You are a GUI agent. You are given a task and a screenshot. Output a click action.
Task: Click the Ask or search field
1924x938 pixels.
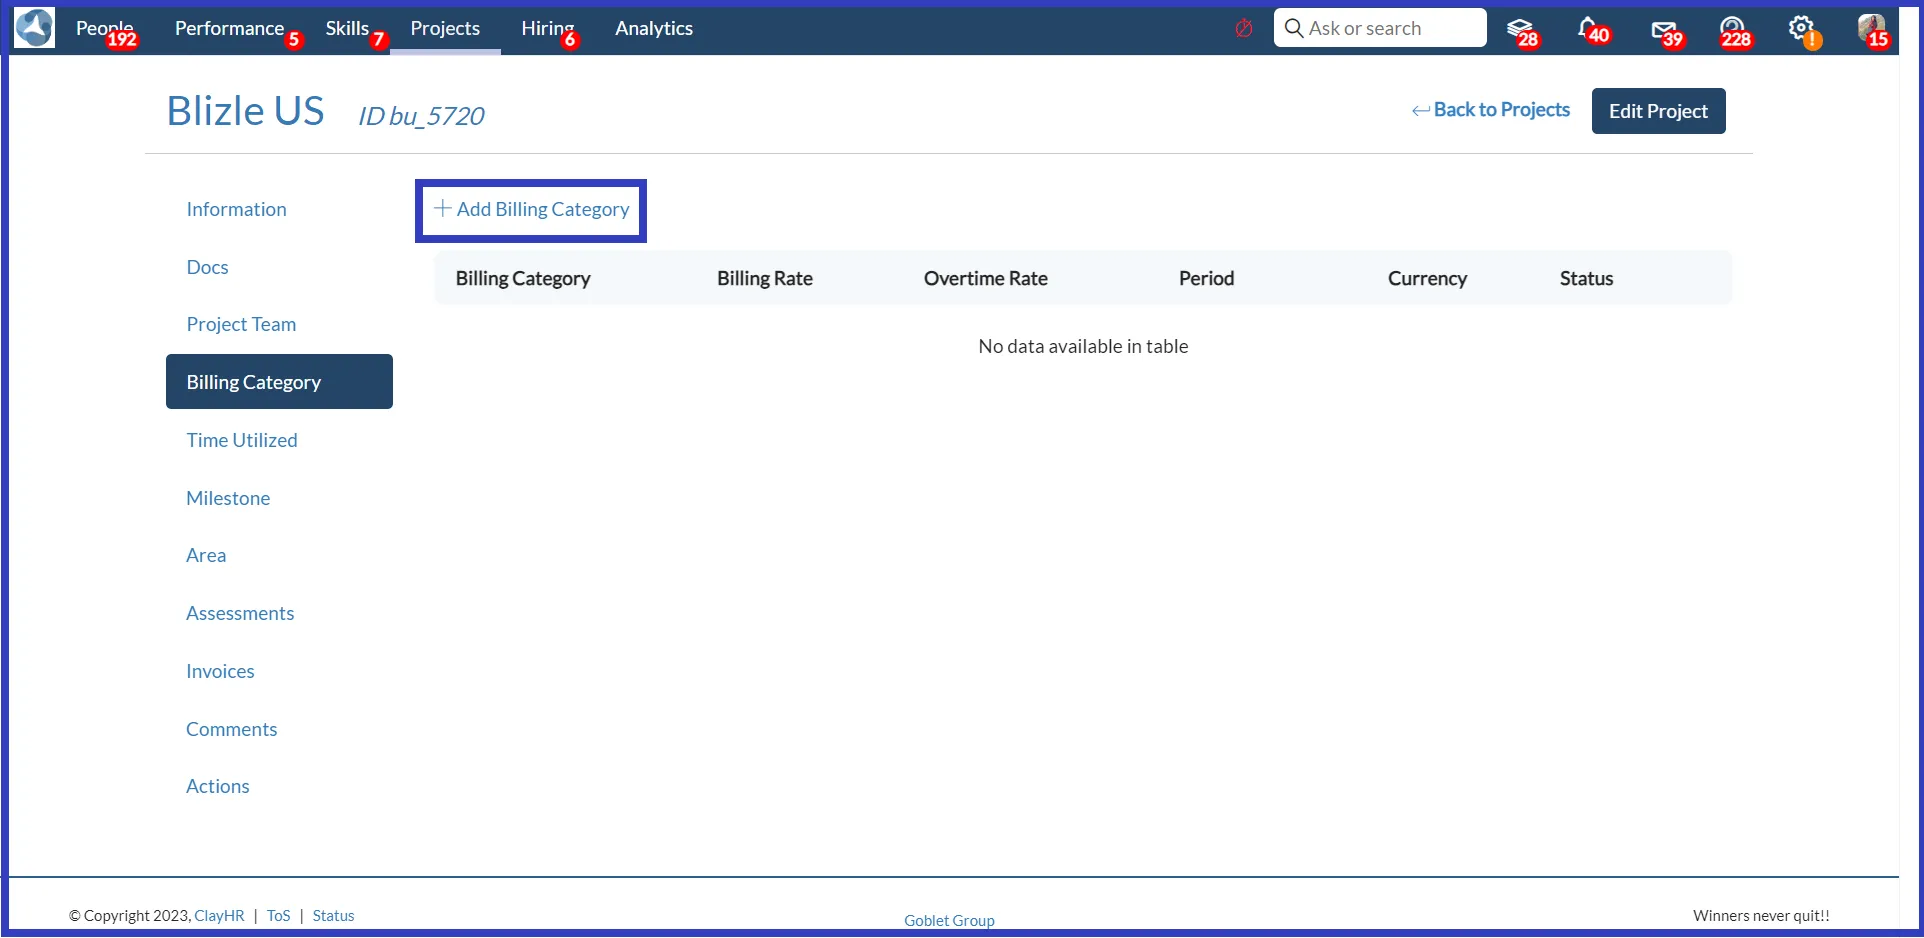(1380, 28)
